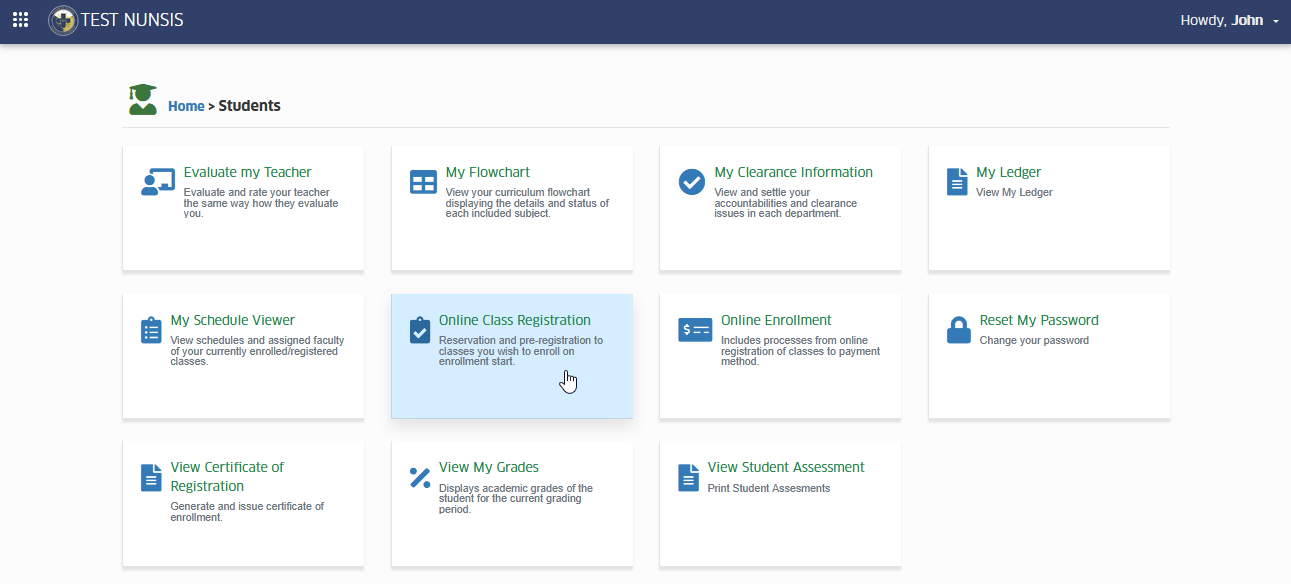
Task: Open View Certificate of Registration title
Action: click(227, 476)
